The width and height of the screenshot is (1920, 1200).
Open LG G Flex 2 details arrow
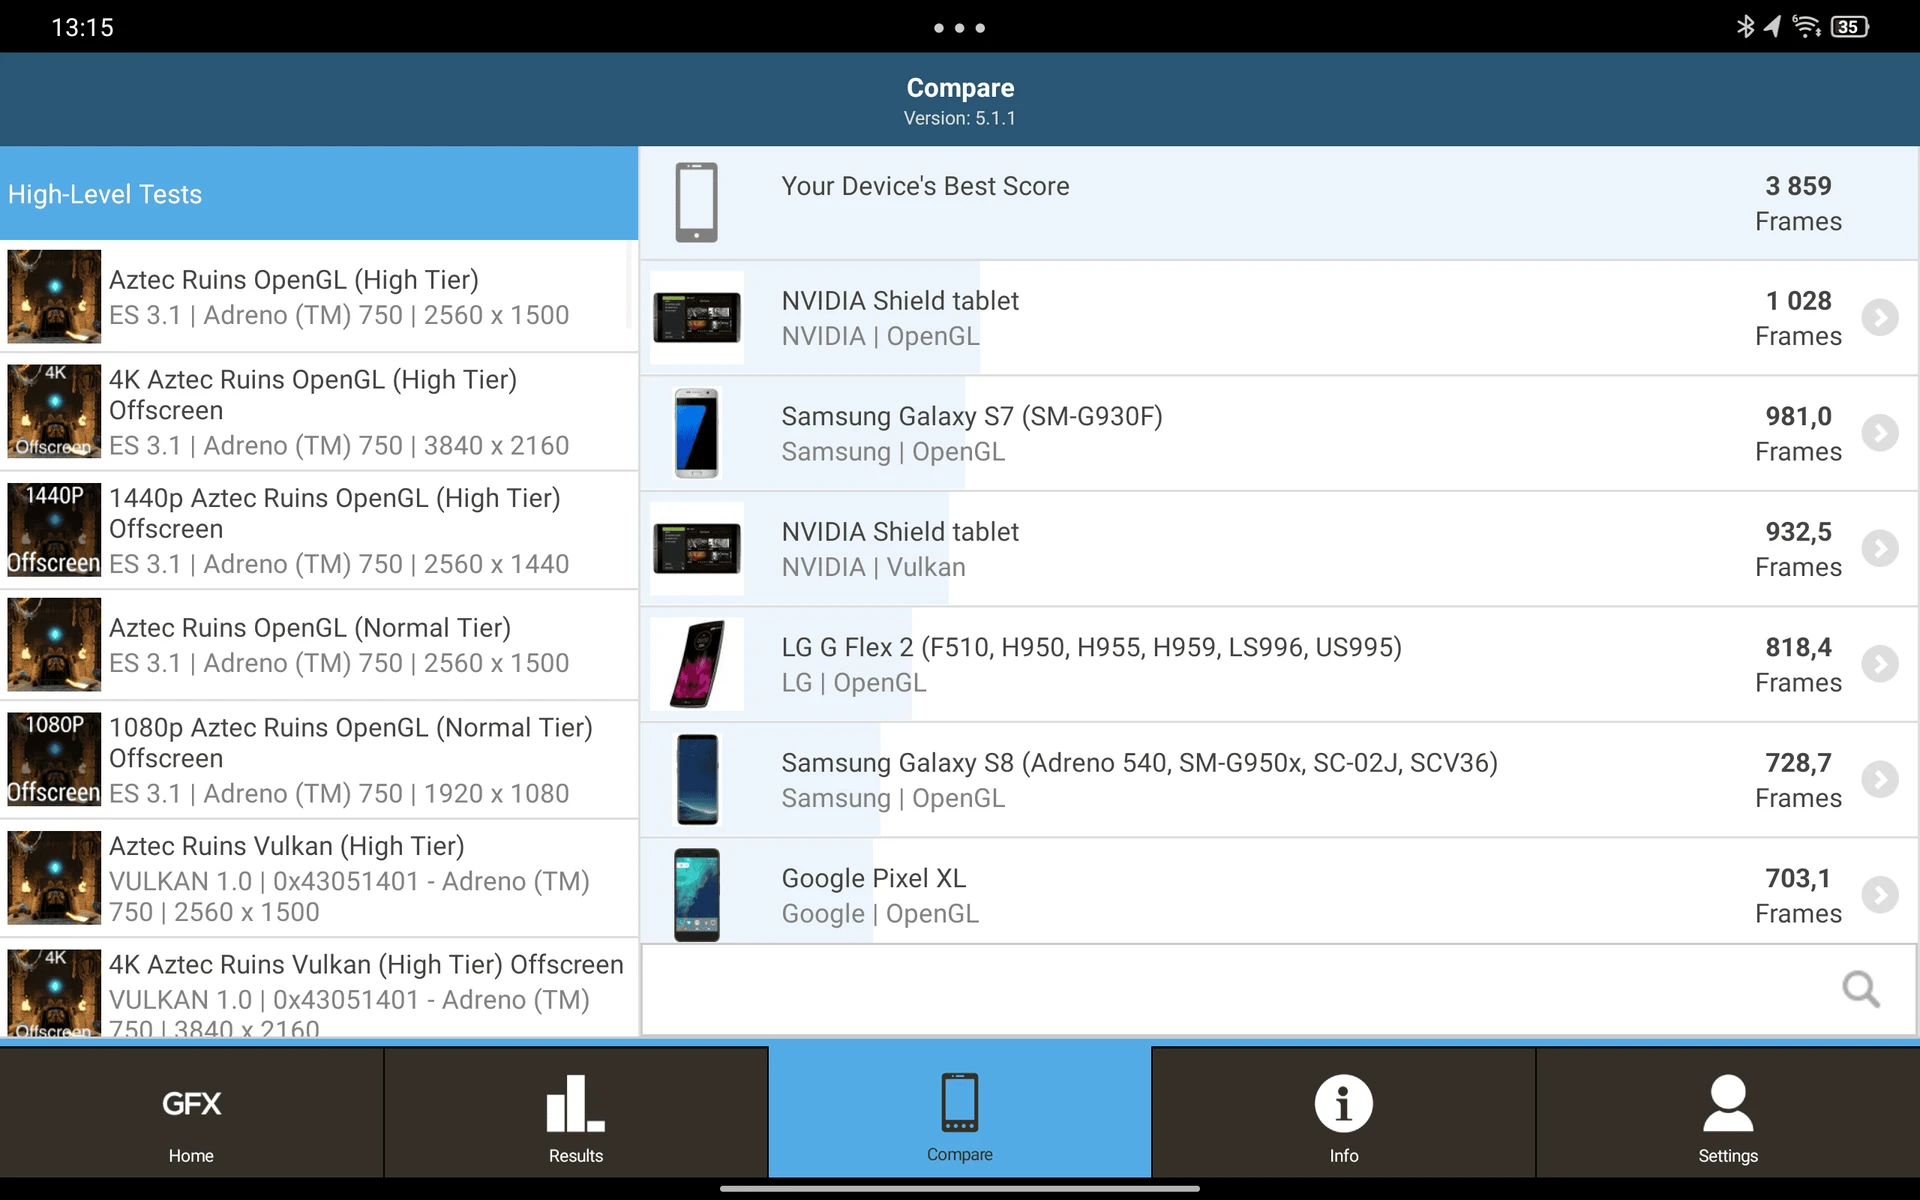click(1880, 664)
